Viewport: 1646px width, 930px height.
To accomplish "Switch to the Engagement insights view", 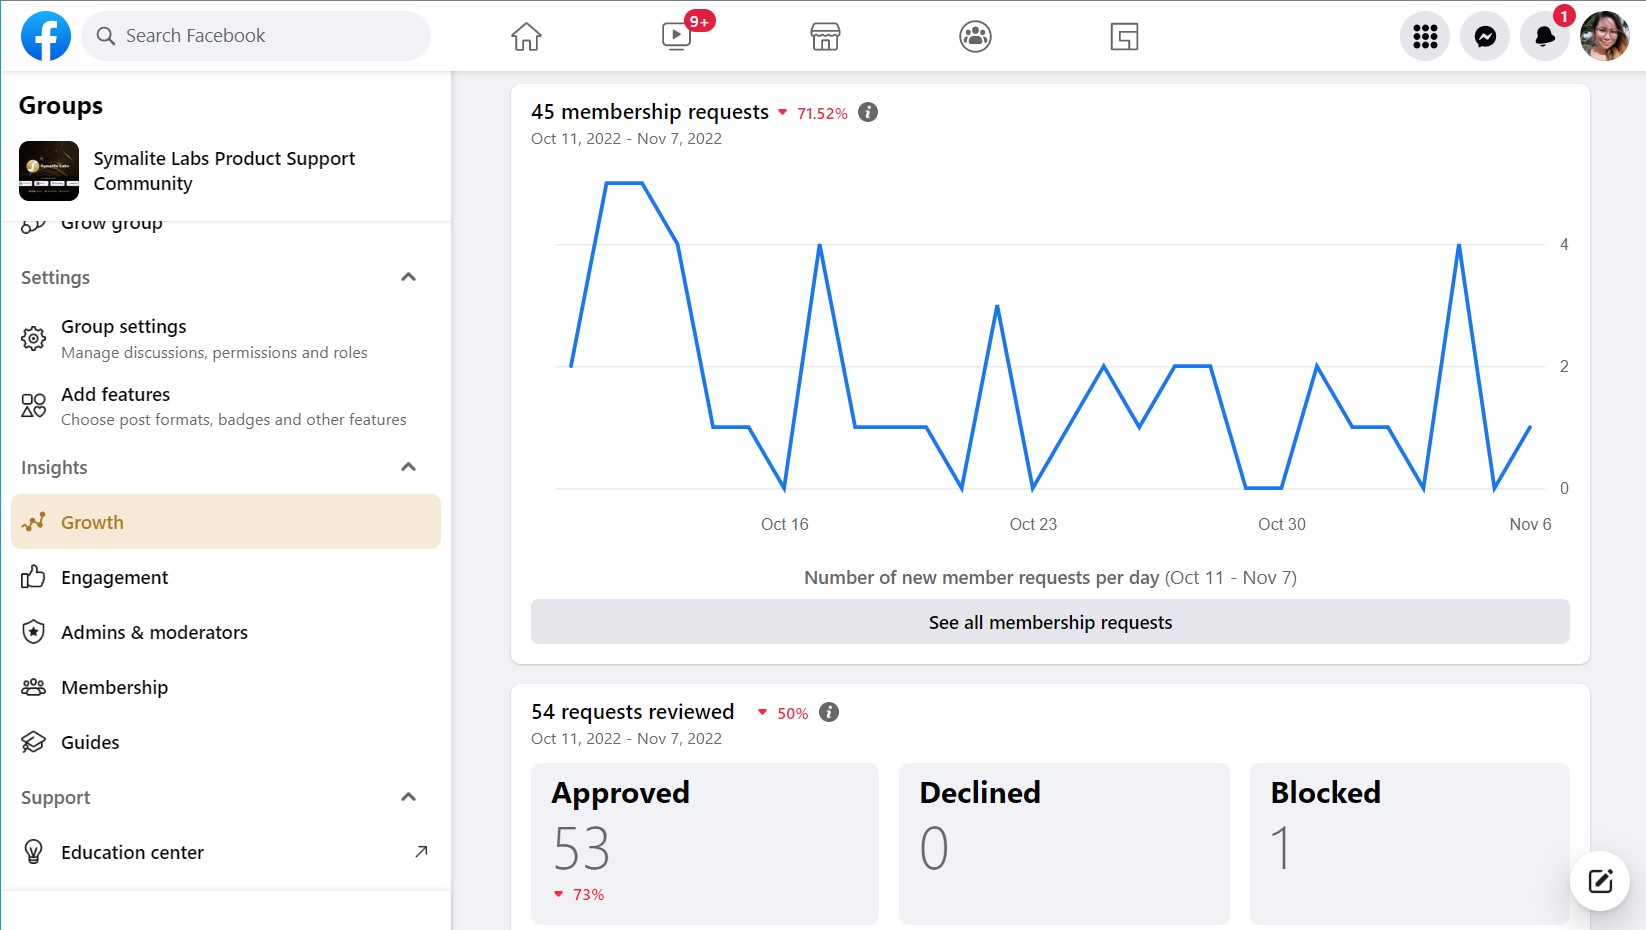I will (114, 577).
